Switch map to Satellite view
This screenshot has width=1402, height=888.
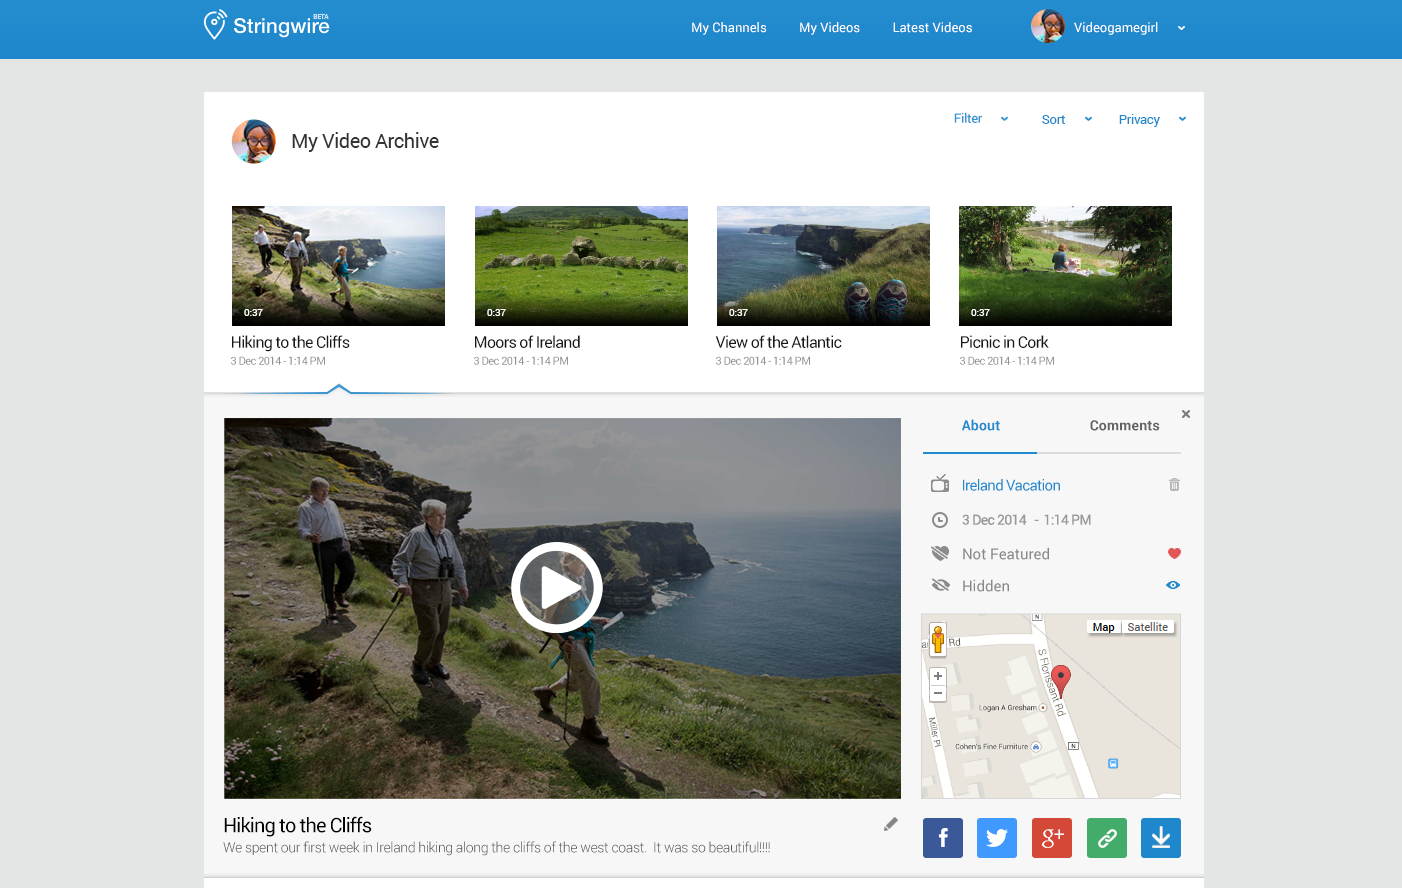pyautogui.click(x=1147, y=627)
